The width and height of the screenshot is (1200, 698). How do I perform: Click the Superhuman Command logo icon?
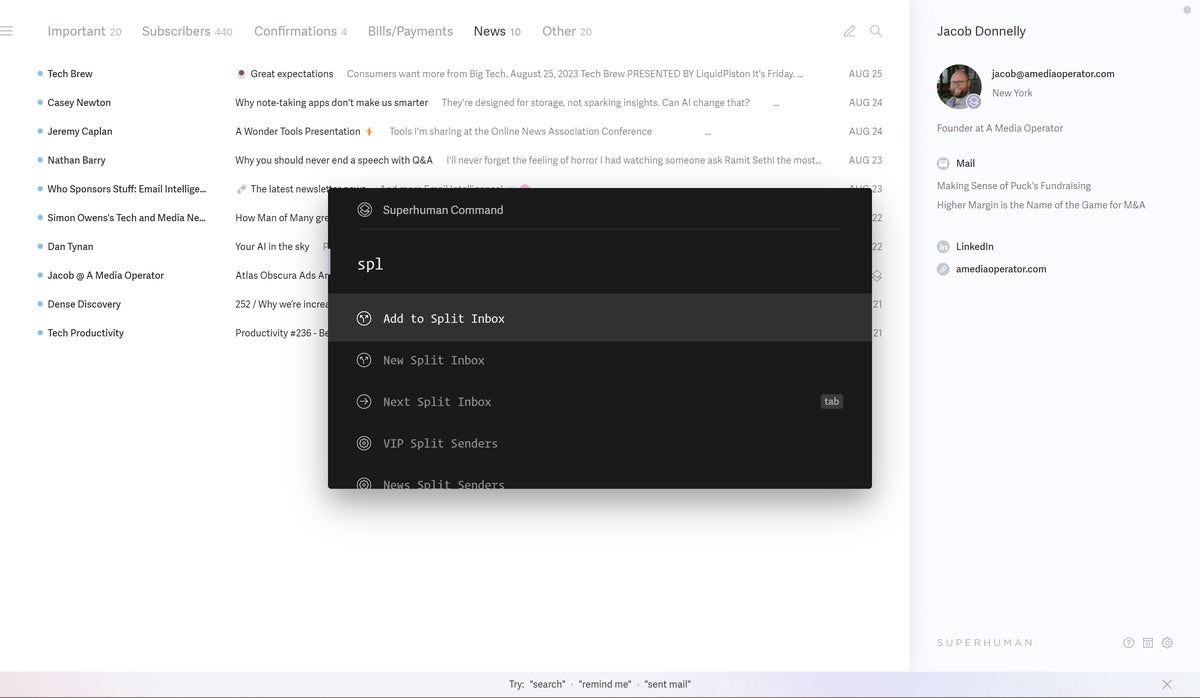point(365,210)
